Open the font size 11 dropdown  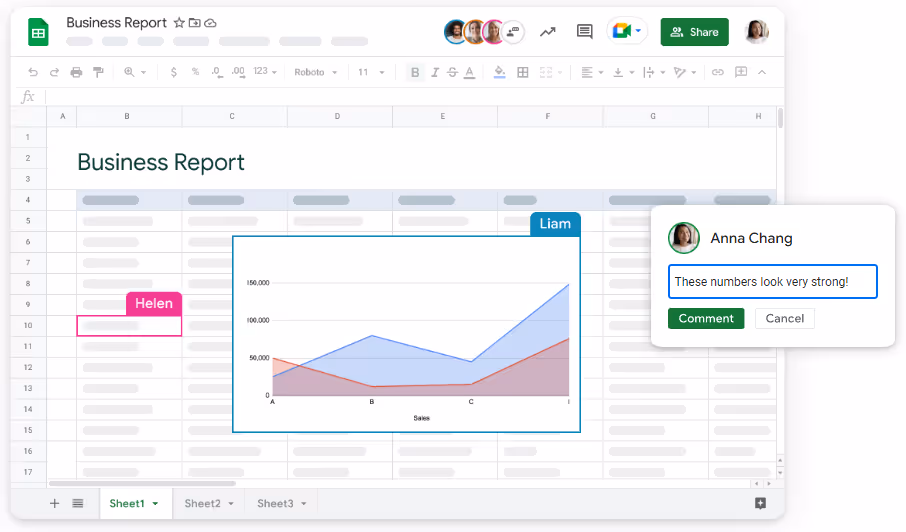[371, 72]
